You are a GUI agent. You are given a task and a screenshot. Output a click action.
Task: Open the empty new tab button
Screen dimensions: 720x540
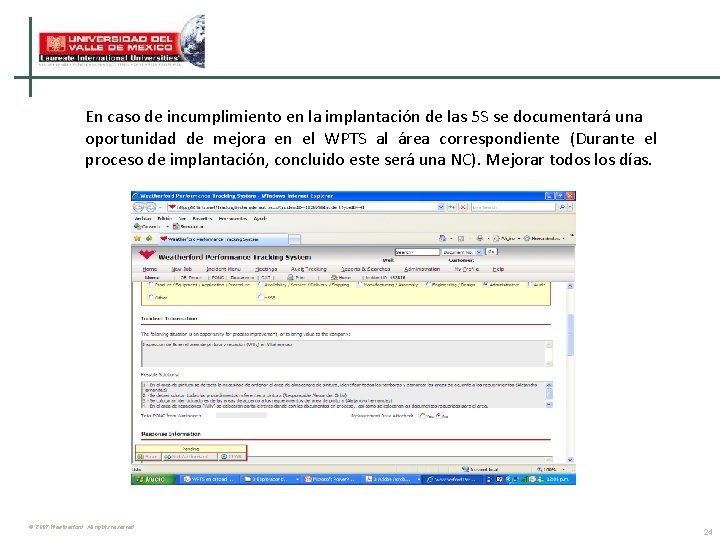coord(295,239)
